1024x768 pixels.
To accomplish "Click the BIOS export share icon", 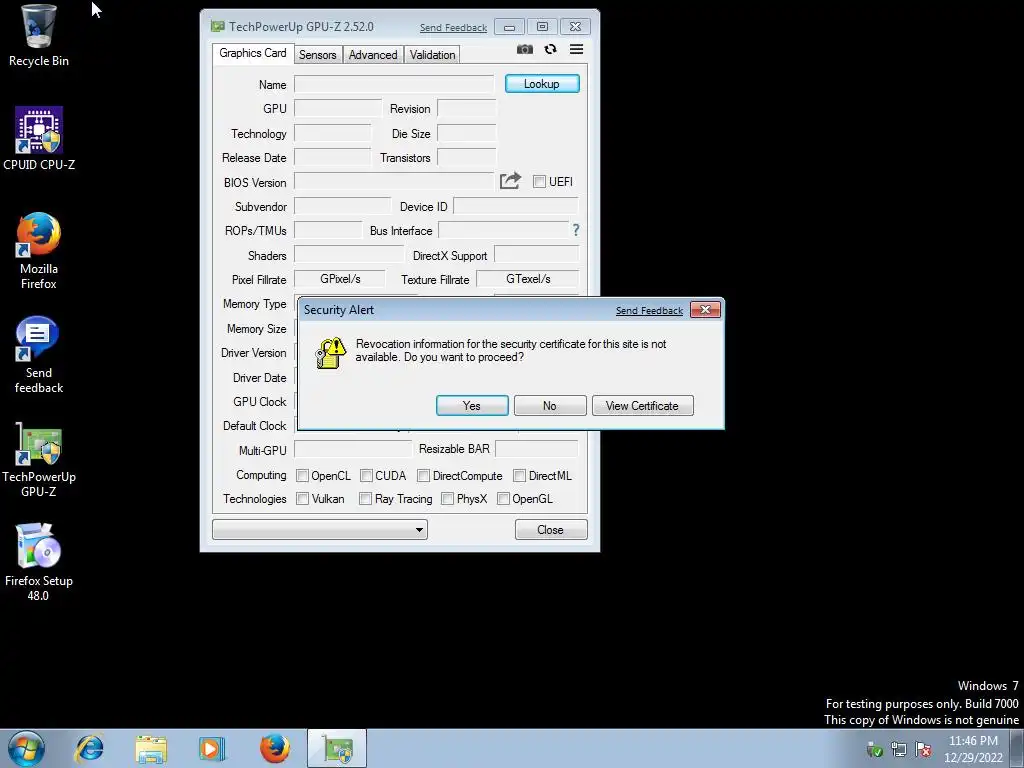I will tap(510, 180).
